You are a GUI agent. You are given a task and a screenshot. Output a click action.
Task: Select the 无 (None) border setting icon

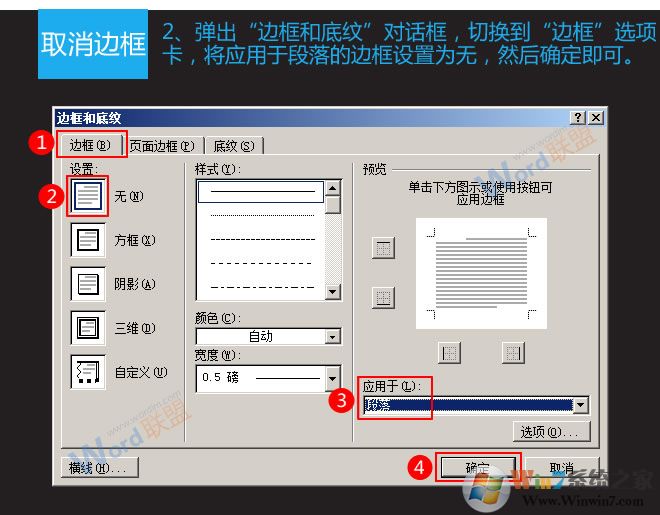tap(88, 196)
